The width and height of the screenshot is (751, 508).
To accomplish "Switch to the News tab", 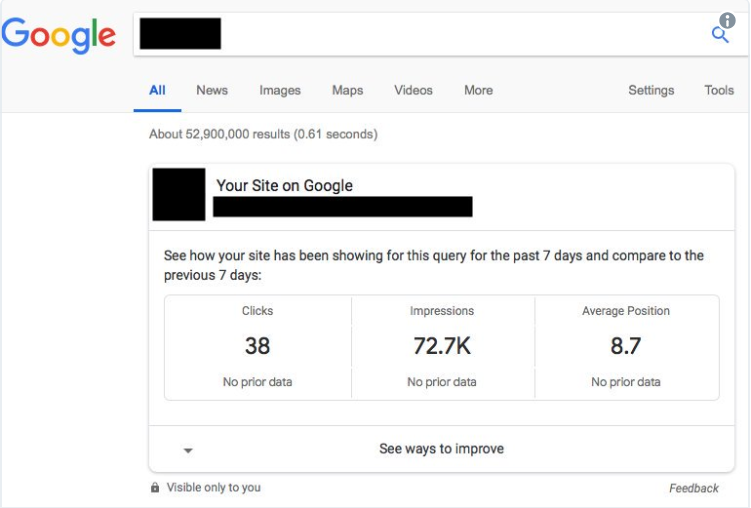I will (212, 90).
